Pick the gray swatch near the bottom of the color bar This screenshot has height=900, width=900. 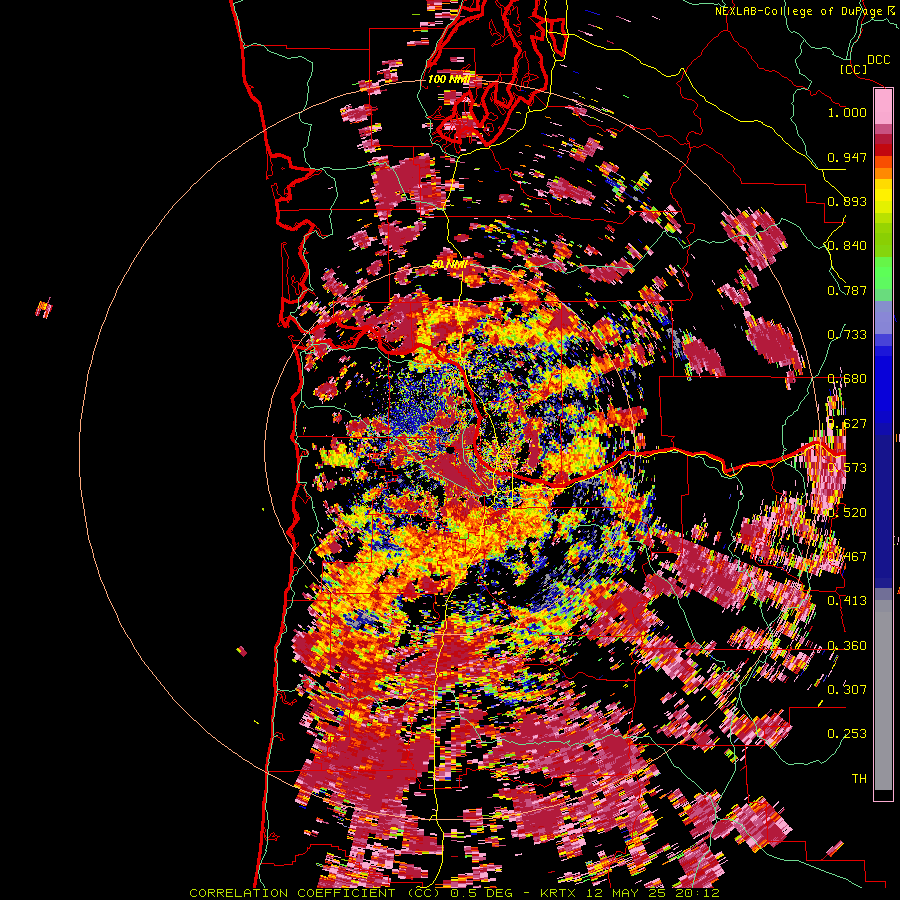[883, 700]
